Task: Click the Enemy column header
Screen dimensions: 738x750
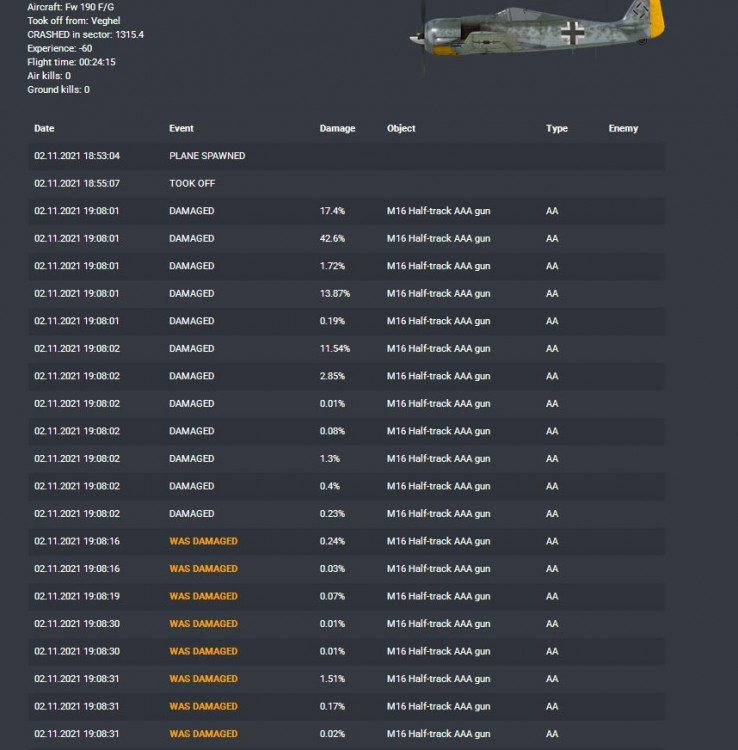Action: [x=623, y=129]
